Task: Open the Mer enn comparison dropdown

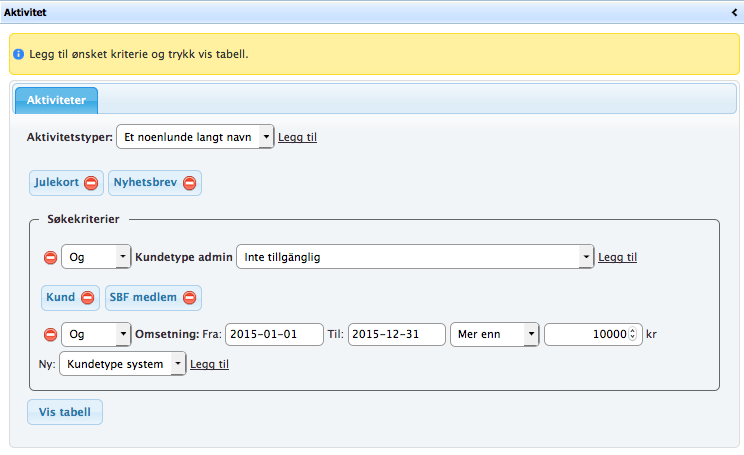Action: pyautogui.click(x=495, y=334)
